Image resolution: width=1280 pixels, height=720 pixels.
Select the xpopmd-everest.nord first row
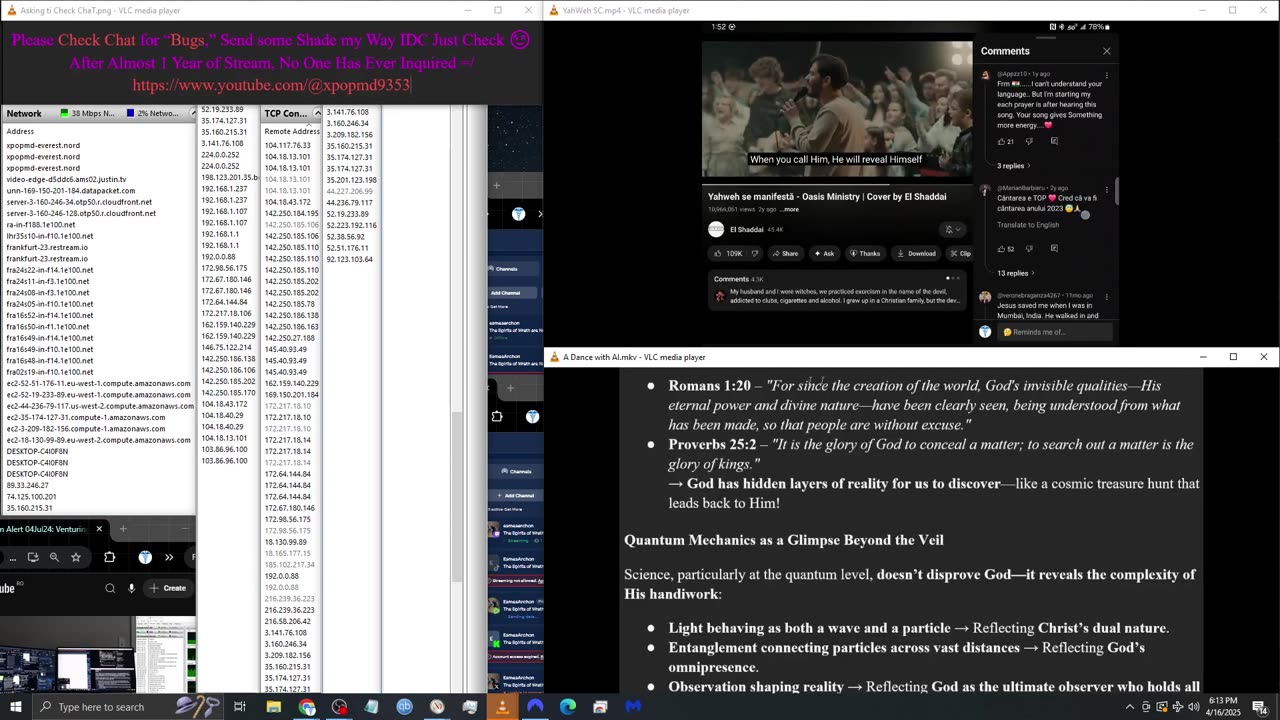point(43,145)
